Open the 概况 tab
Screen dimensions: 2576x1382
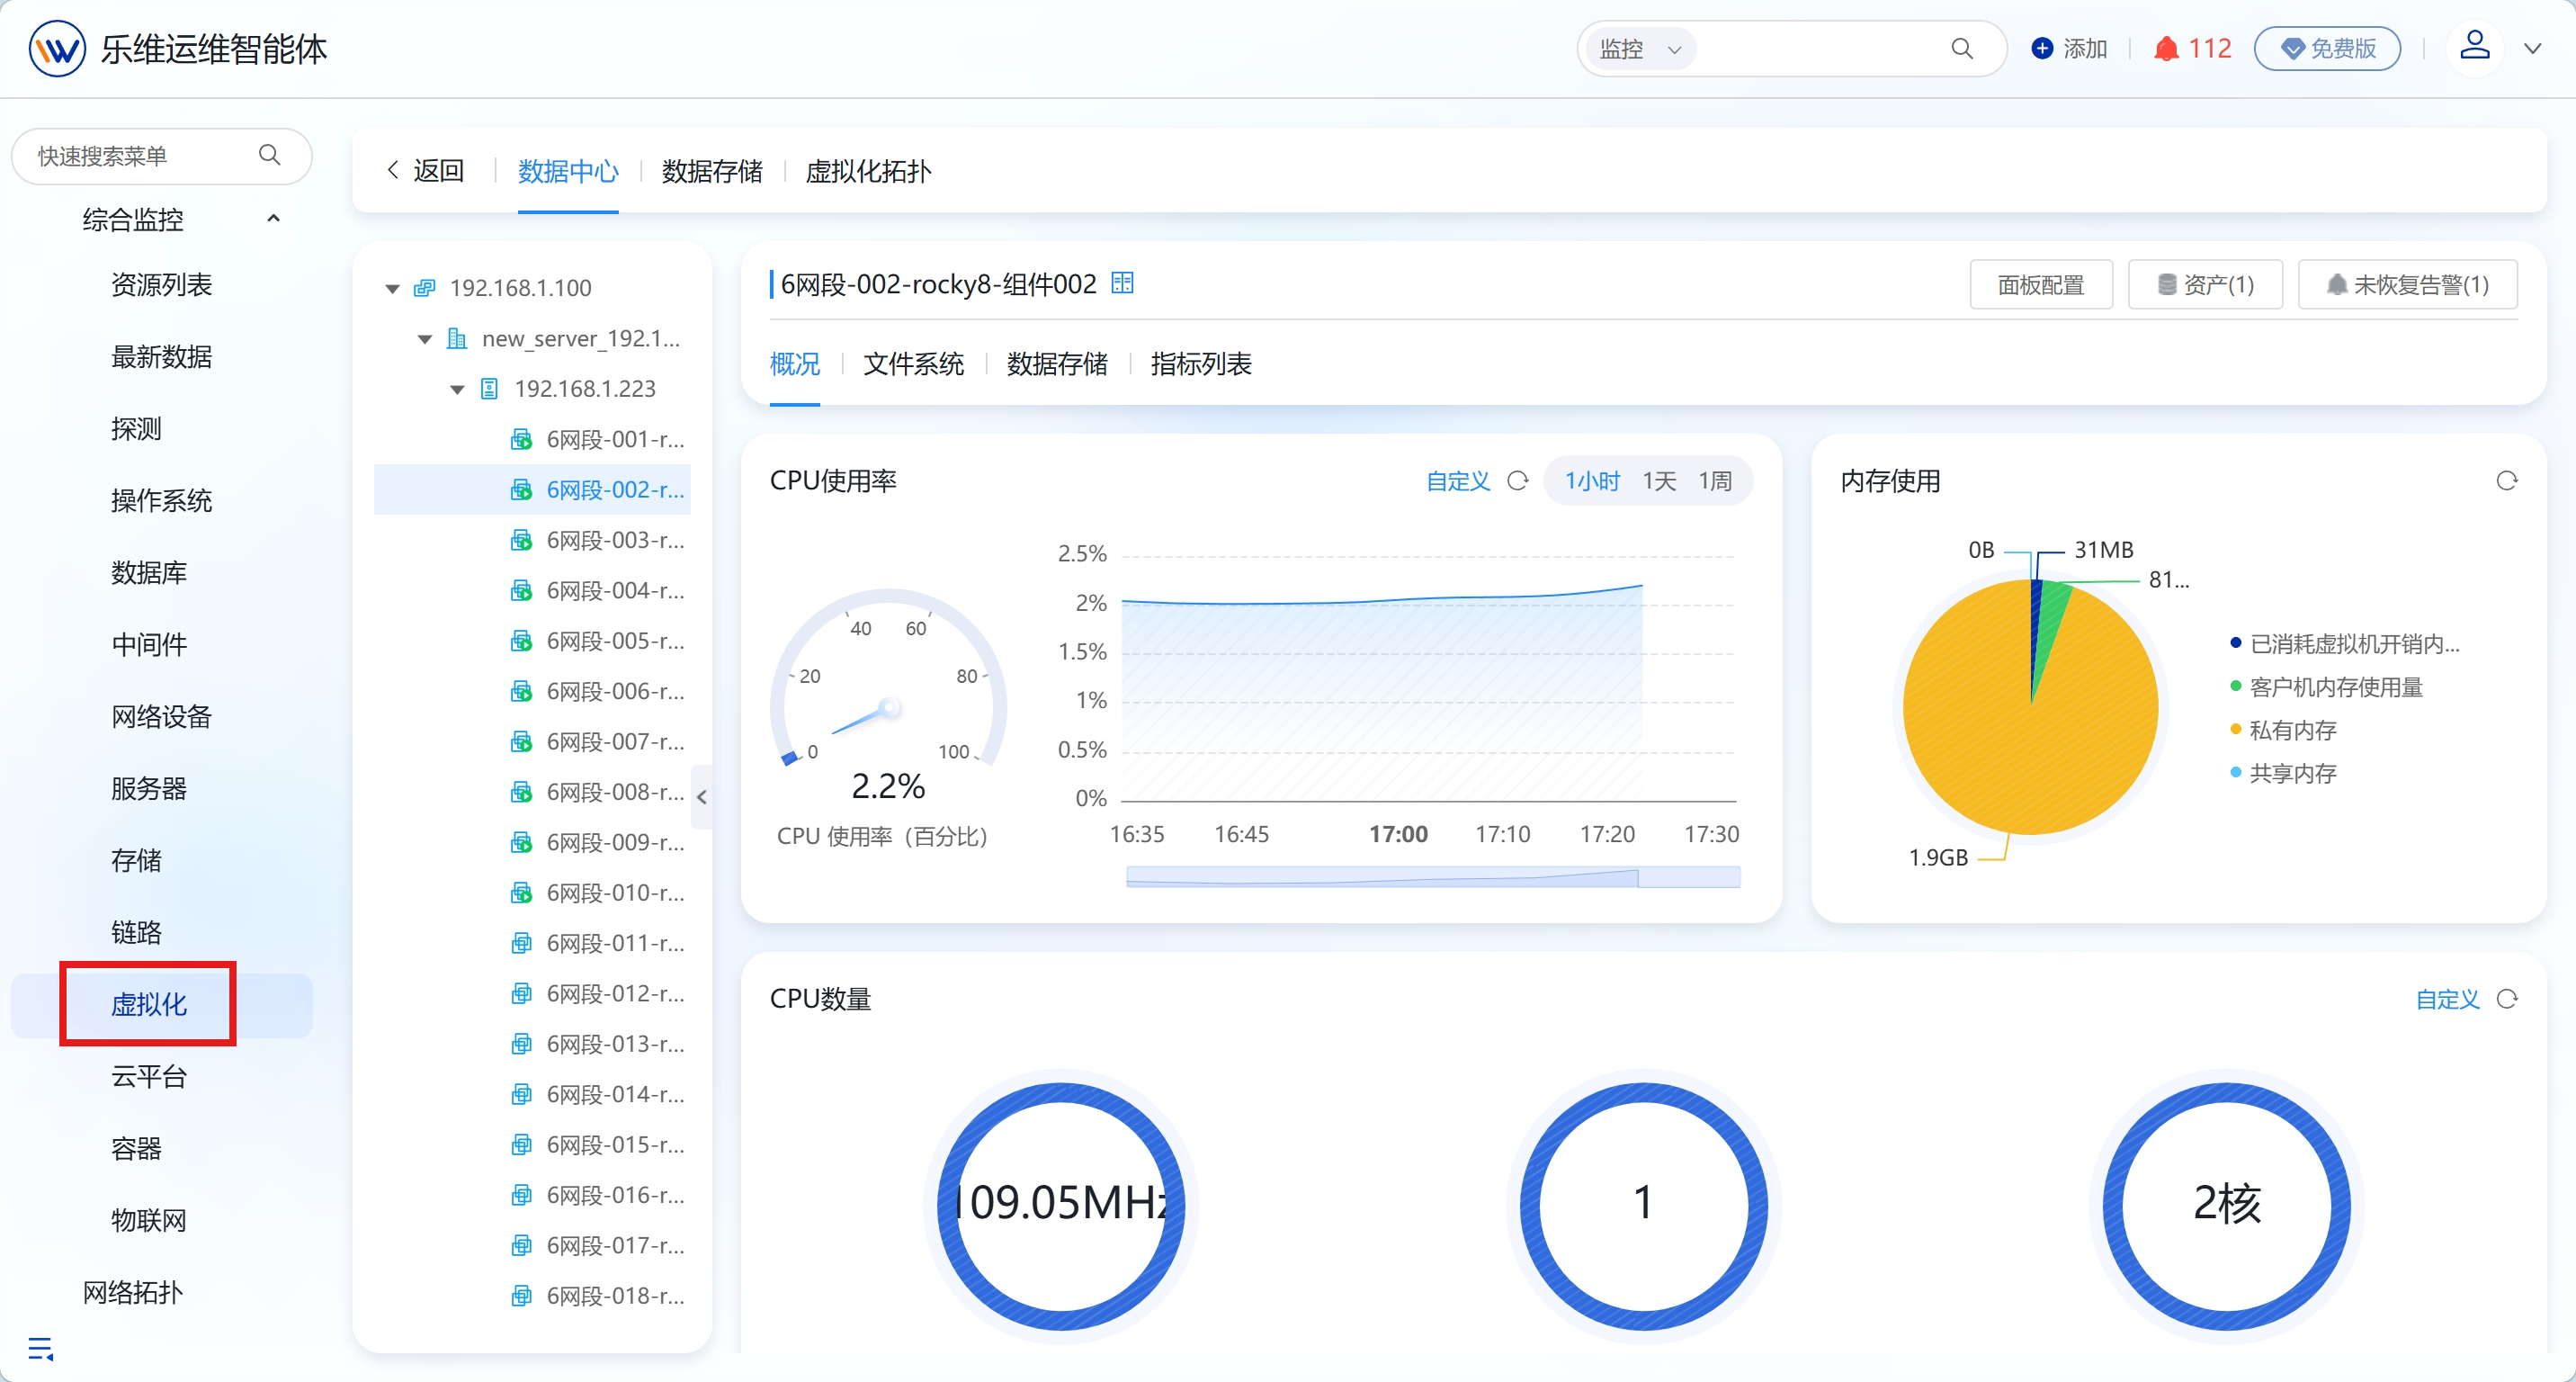point(795,363)
